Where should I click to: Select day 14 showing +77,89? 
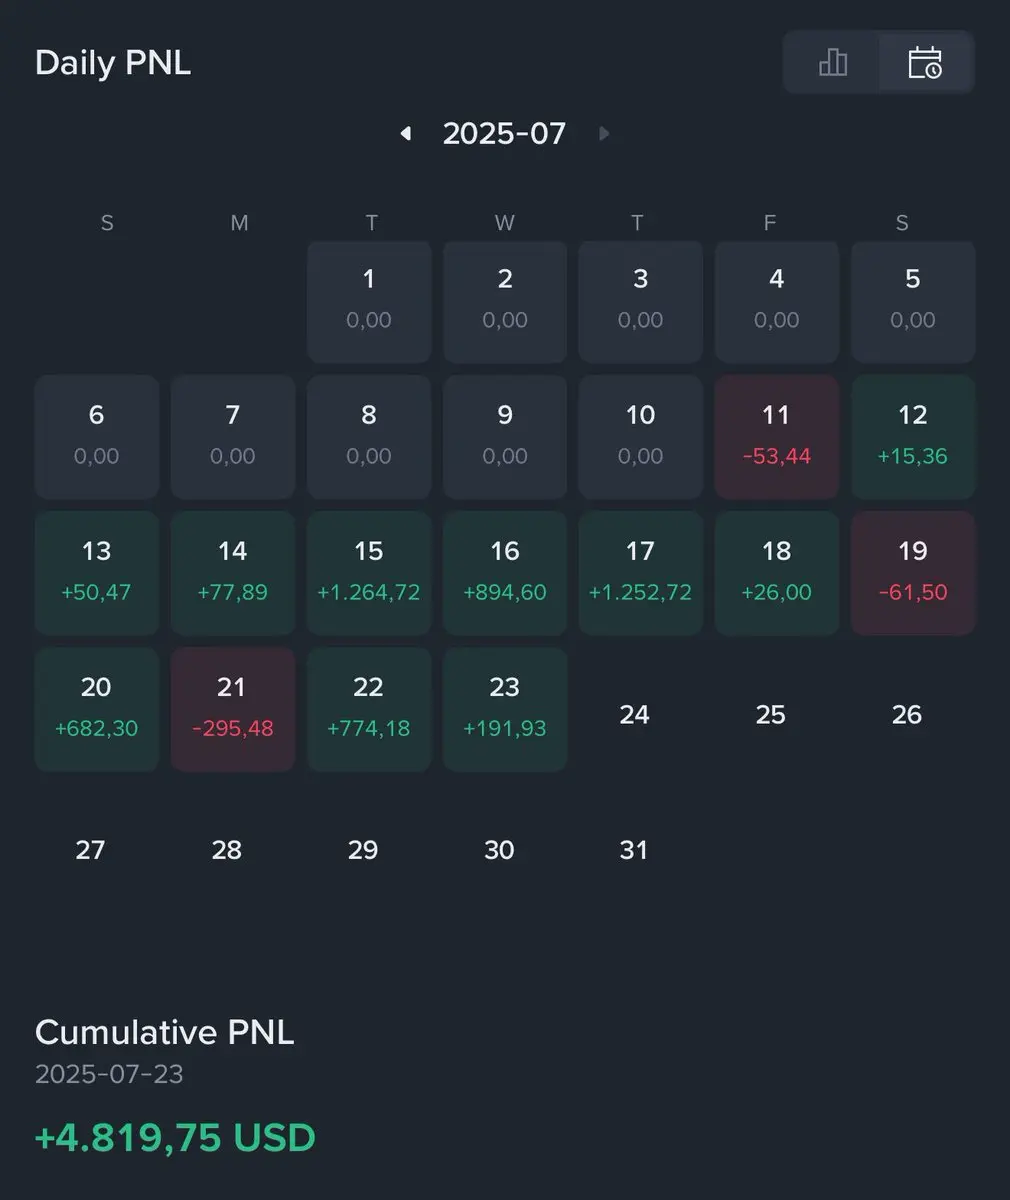[233, 573]
